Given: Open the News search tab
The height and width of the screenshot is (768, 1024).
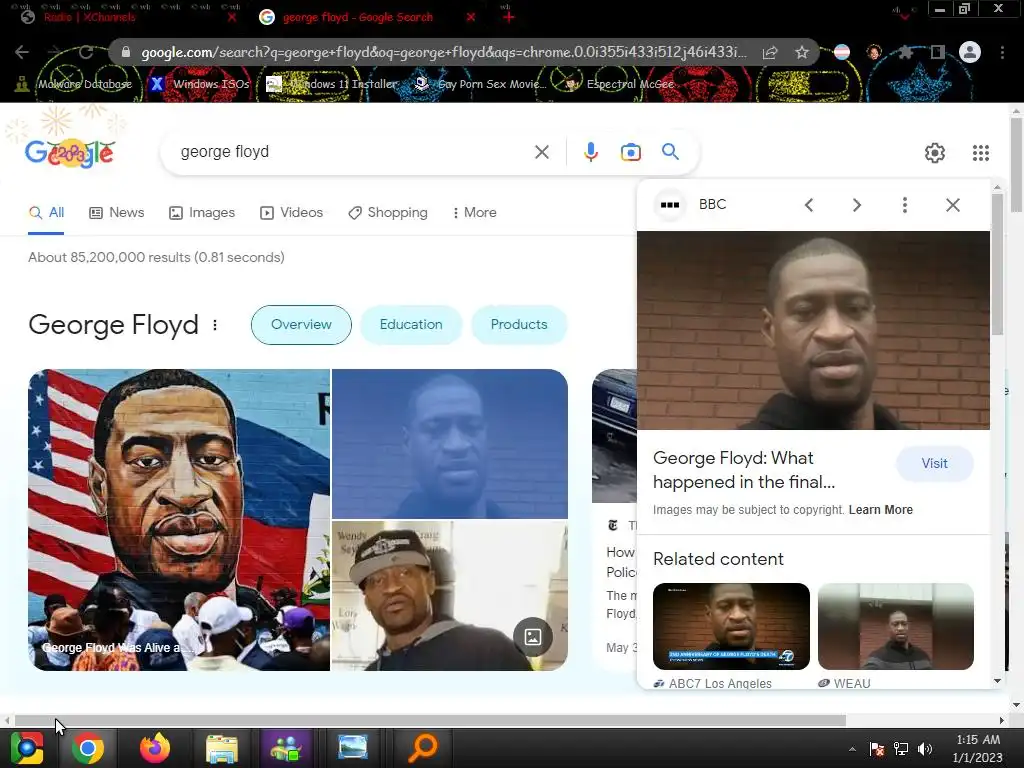Looking at the screenshot, I should (x=117, y=212).
